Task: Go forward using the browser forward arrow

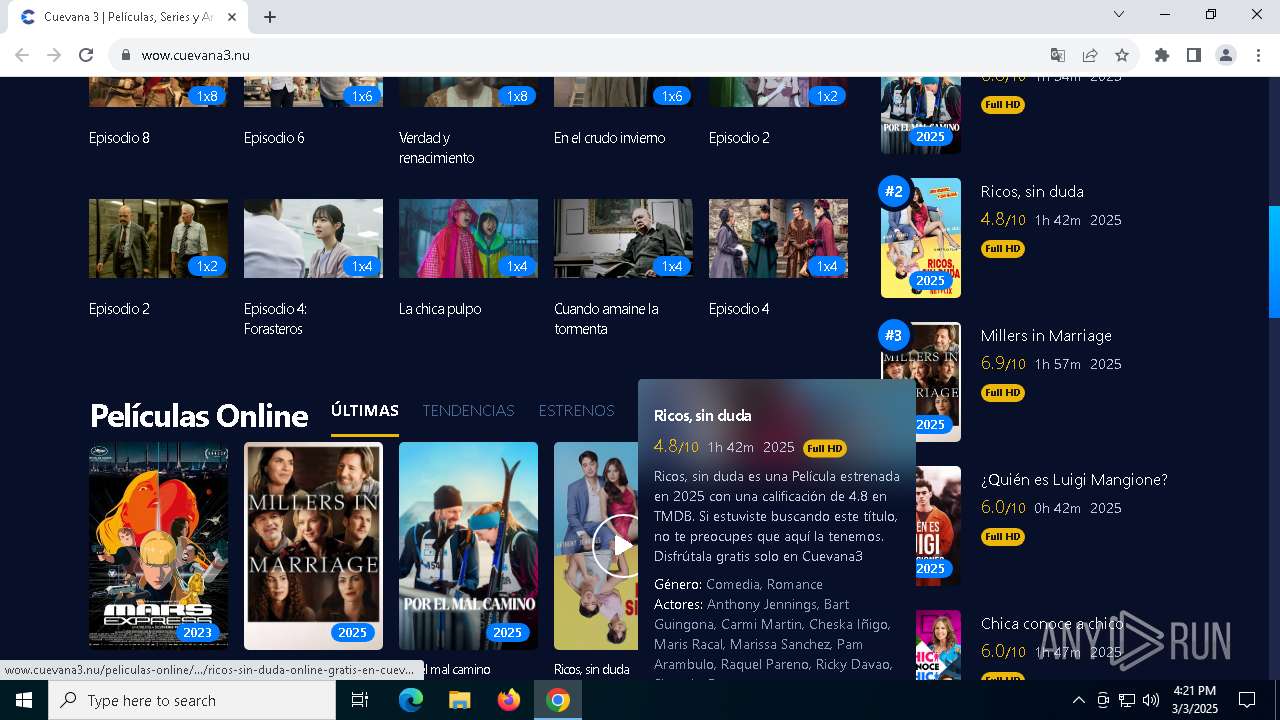Action: tap(54, 55)
